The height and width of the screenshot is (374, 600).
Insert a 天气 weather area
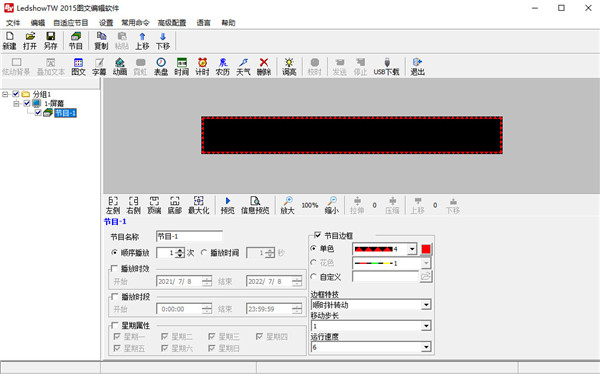(243, 66)
